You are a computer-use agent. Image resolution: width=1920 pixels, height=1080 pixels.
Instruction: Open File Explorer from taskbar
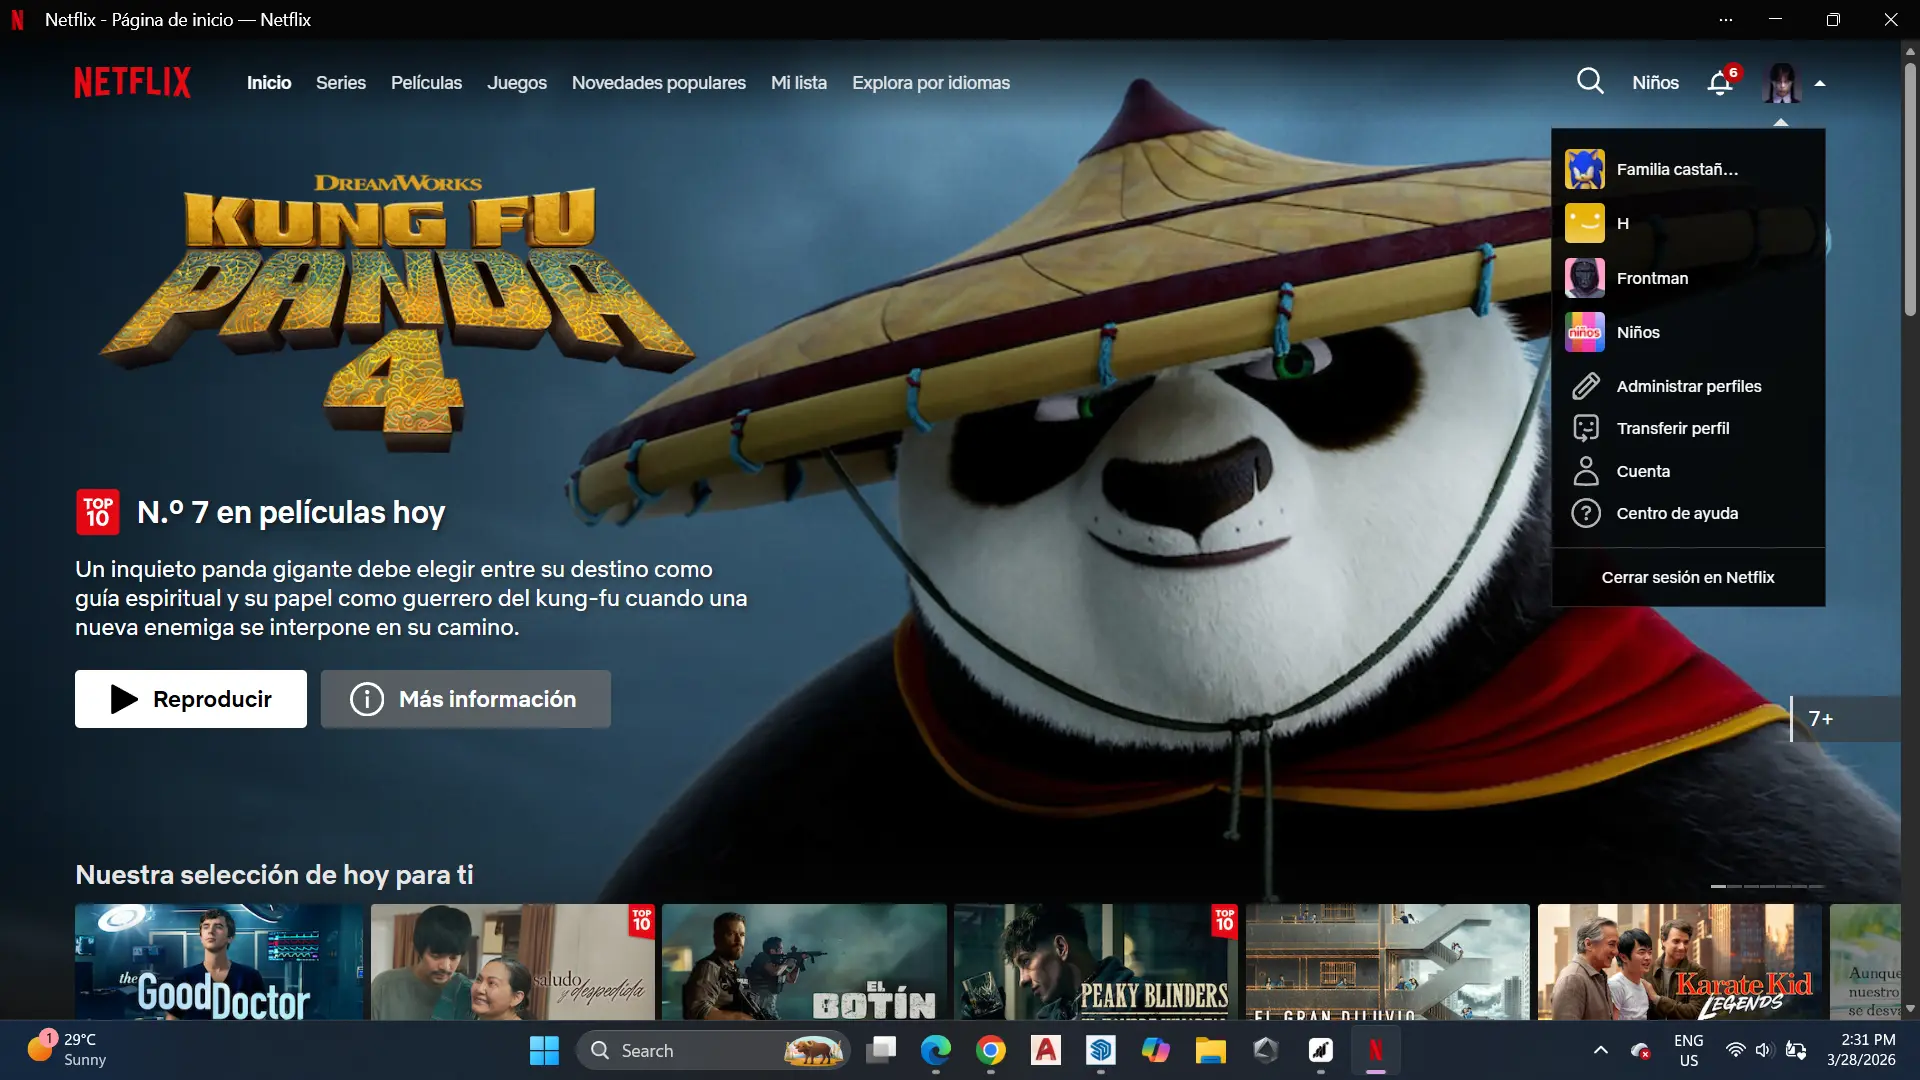click(x=1211, y=1050)
